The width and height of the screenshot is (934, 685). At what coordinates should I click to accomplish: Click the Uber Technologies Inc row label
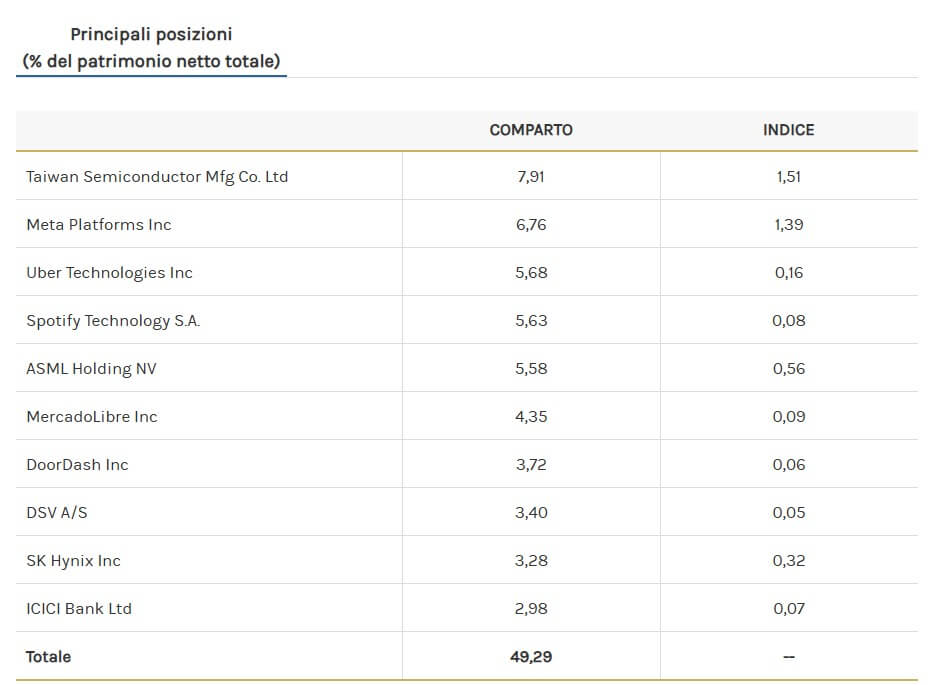pyautogui.click(x=110, y=272)
